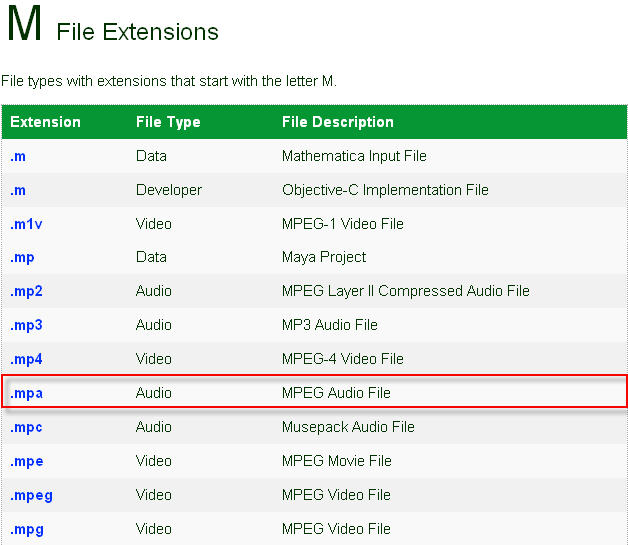
Task: Select the .mp2 extension link
Action: [x=26, y=292]
